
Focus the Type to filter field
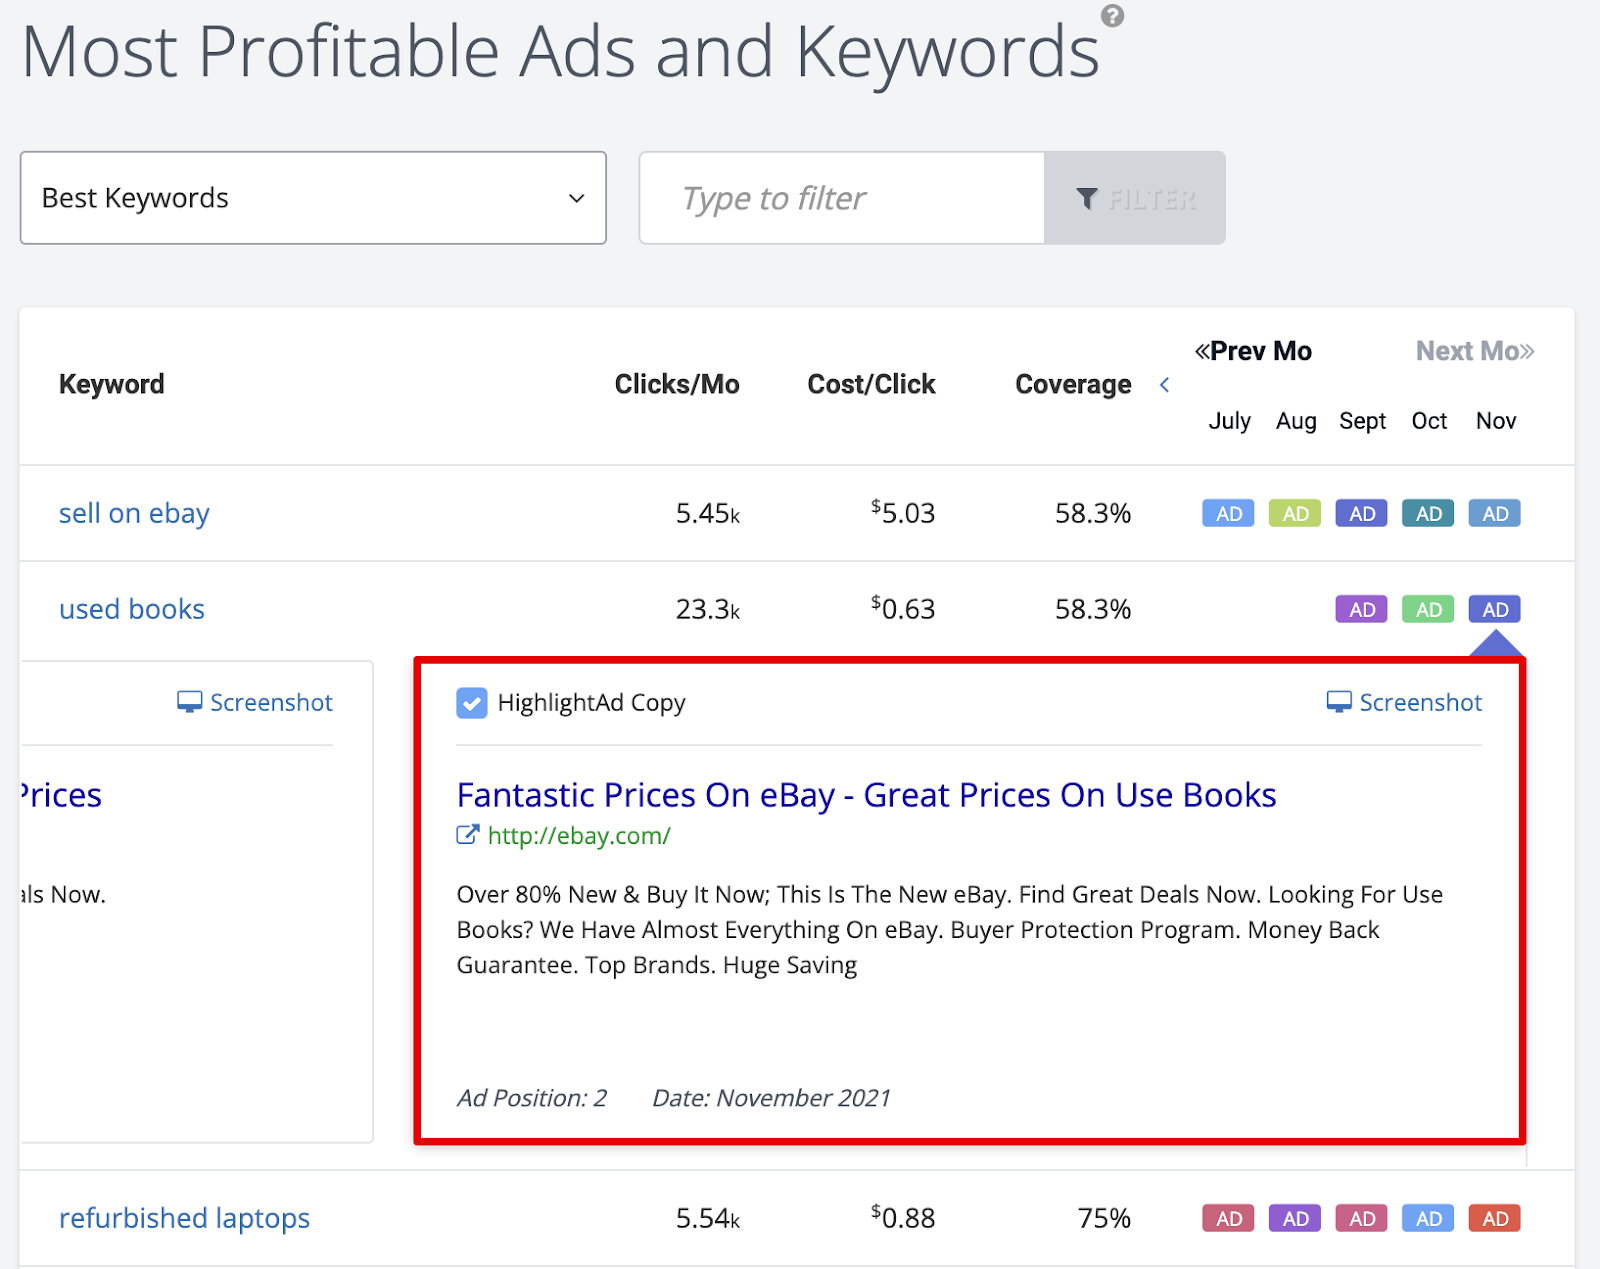point(842,198)
